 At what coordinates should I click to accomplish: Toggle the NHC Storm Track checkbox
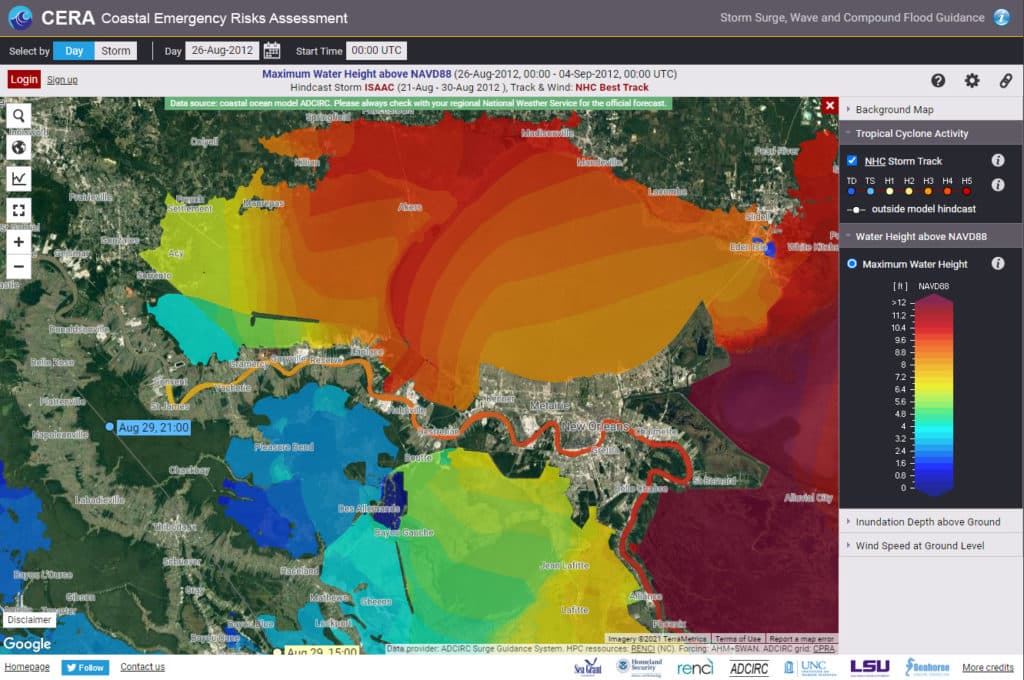[x=852, y=161]
